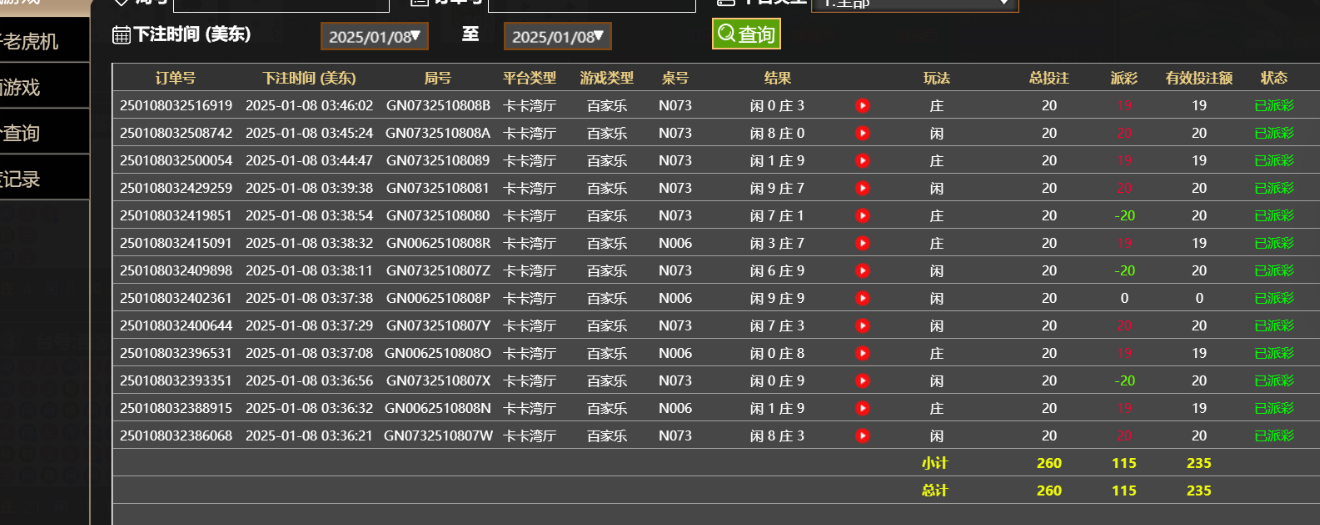This screenshot has height=525, width=1320.
Task: Click 已派彩 status of first order row
Action: click(1273, 106)
